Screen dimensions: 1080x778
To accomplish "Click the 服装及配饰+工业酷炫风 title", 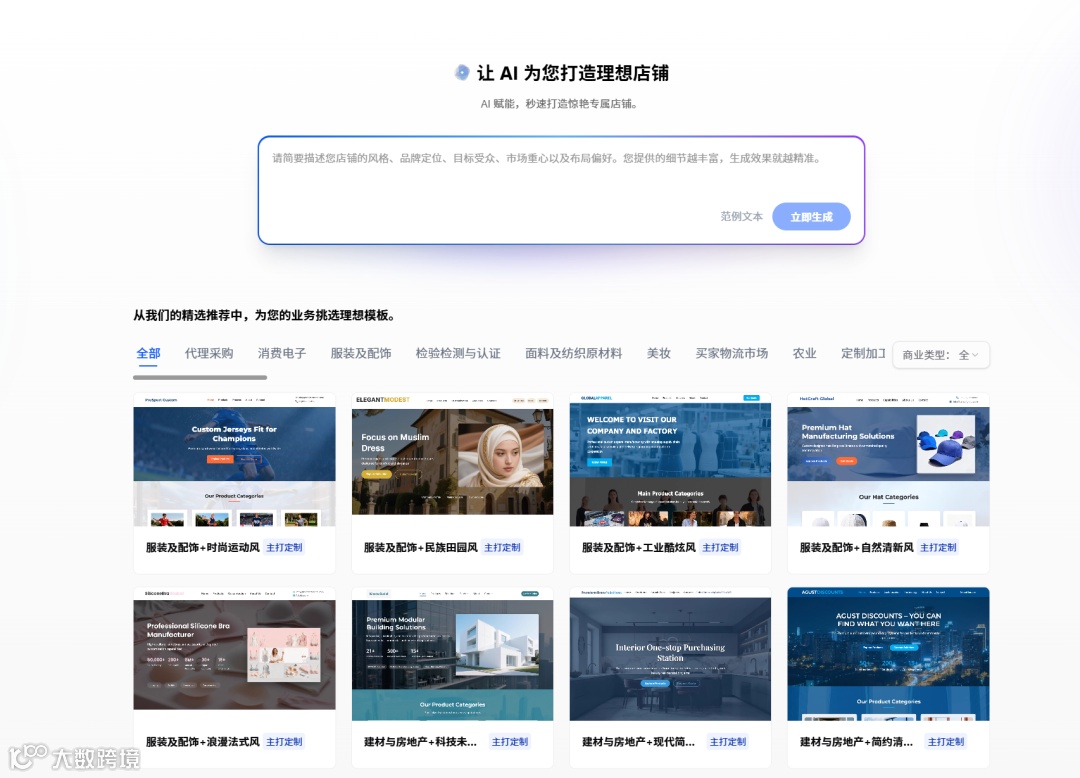I will (x=638, y=547).
